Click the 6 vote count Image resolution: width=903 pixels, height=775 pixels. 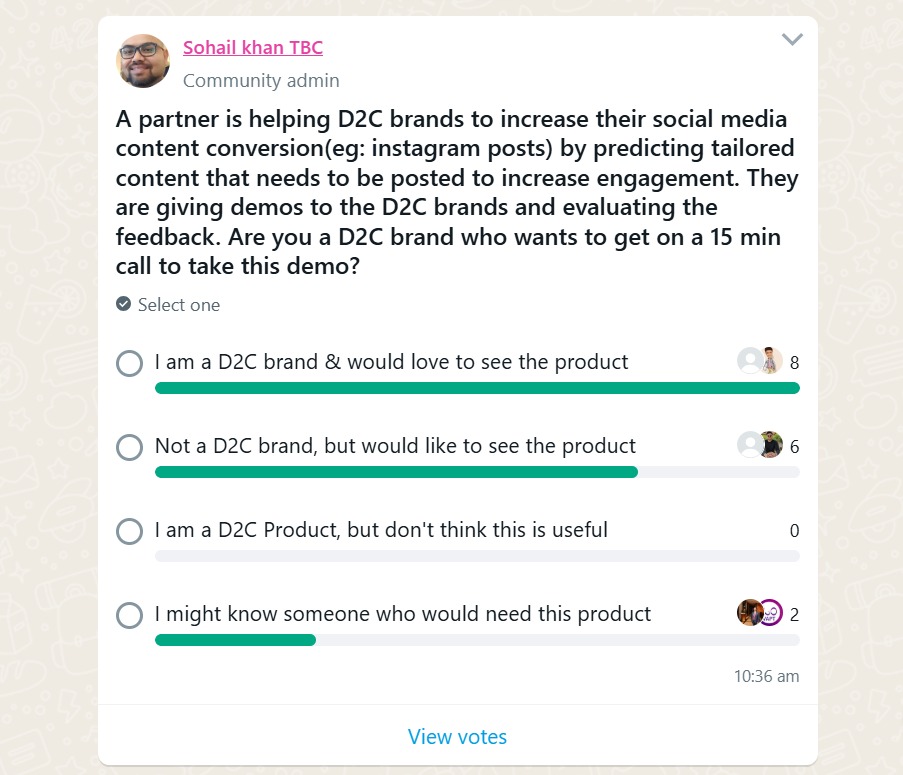click(x=794, y=447)
